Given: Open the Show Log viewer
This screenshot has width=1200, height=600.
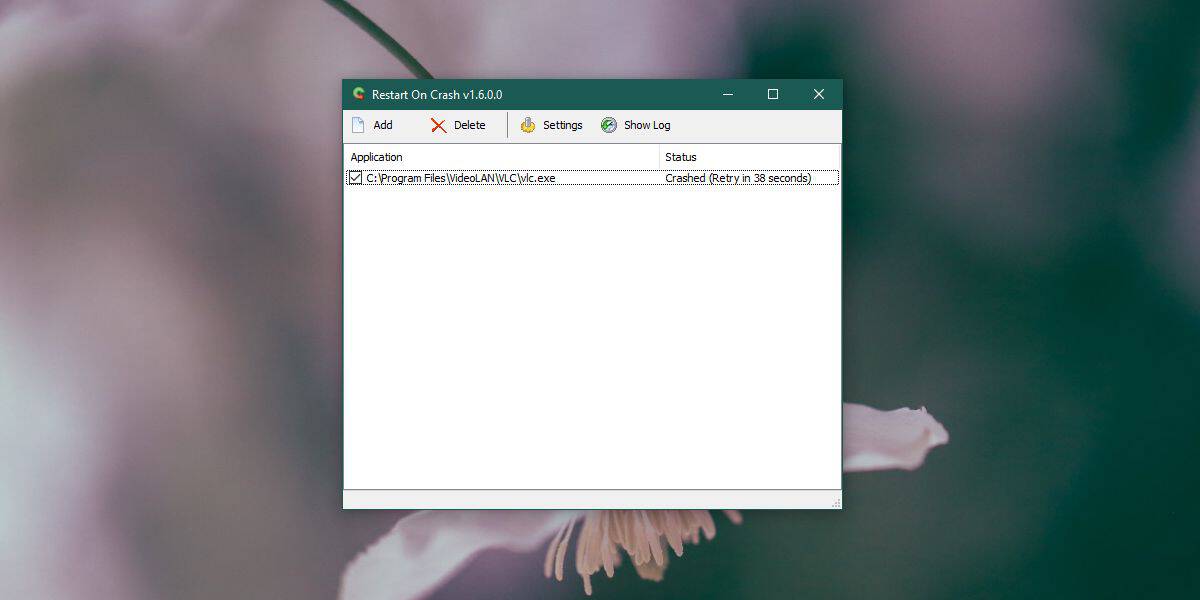Looking at the screenshot, I should click(x=635, y=125).
